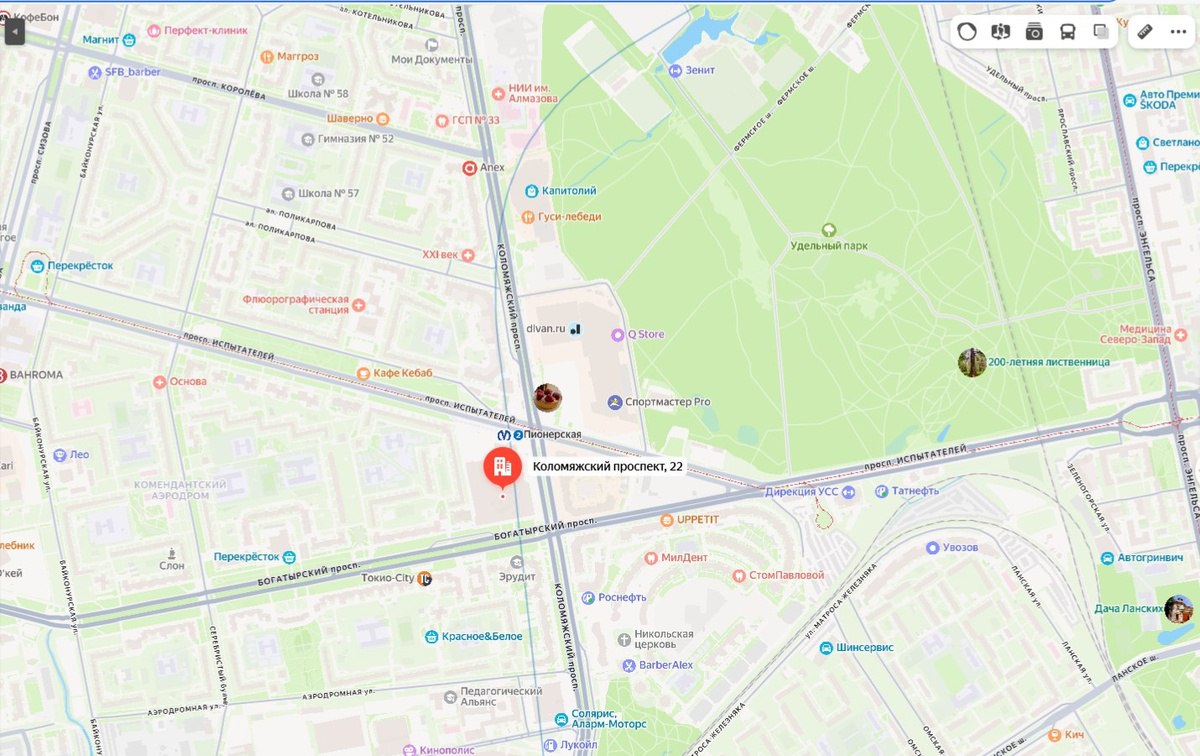Select the Роснефть gas station icon
1200x756 pixels.
588,597
